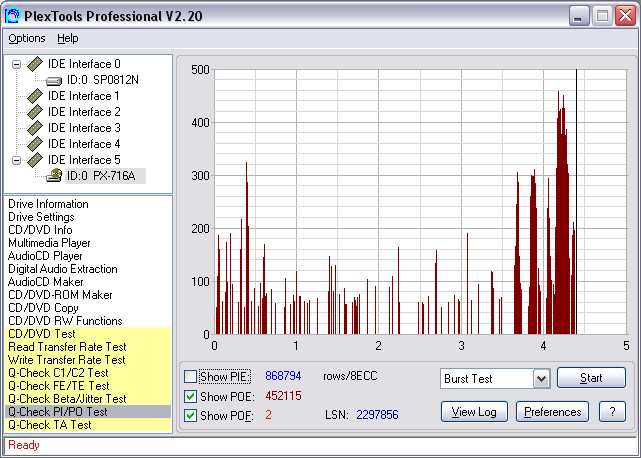Close the PlexTools Professional window
The image size is (641, 458).
[x=625, y=16]
